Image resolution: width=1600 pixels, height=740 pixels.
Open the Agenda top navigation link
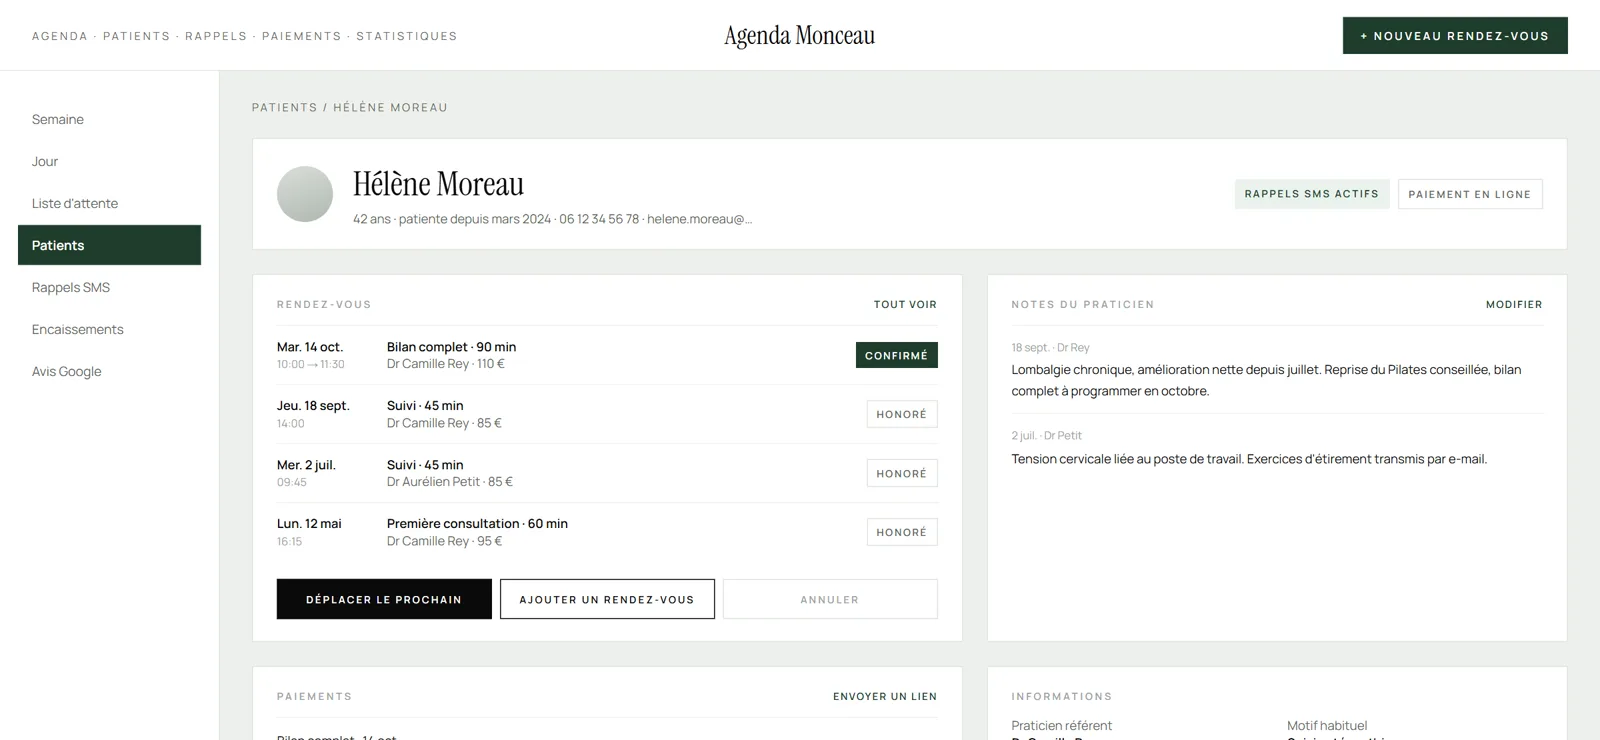tap(60, 36)
